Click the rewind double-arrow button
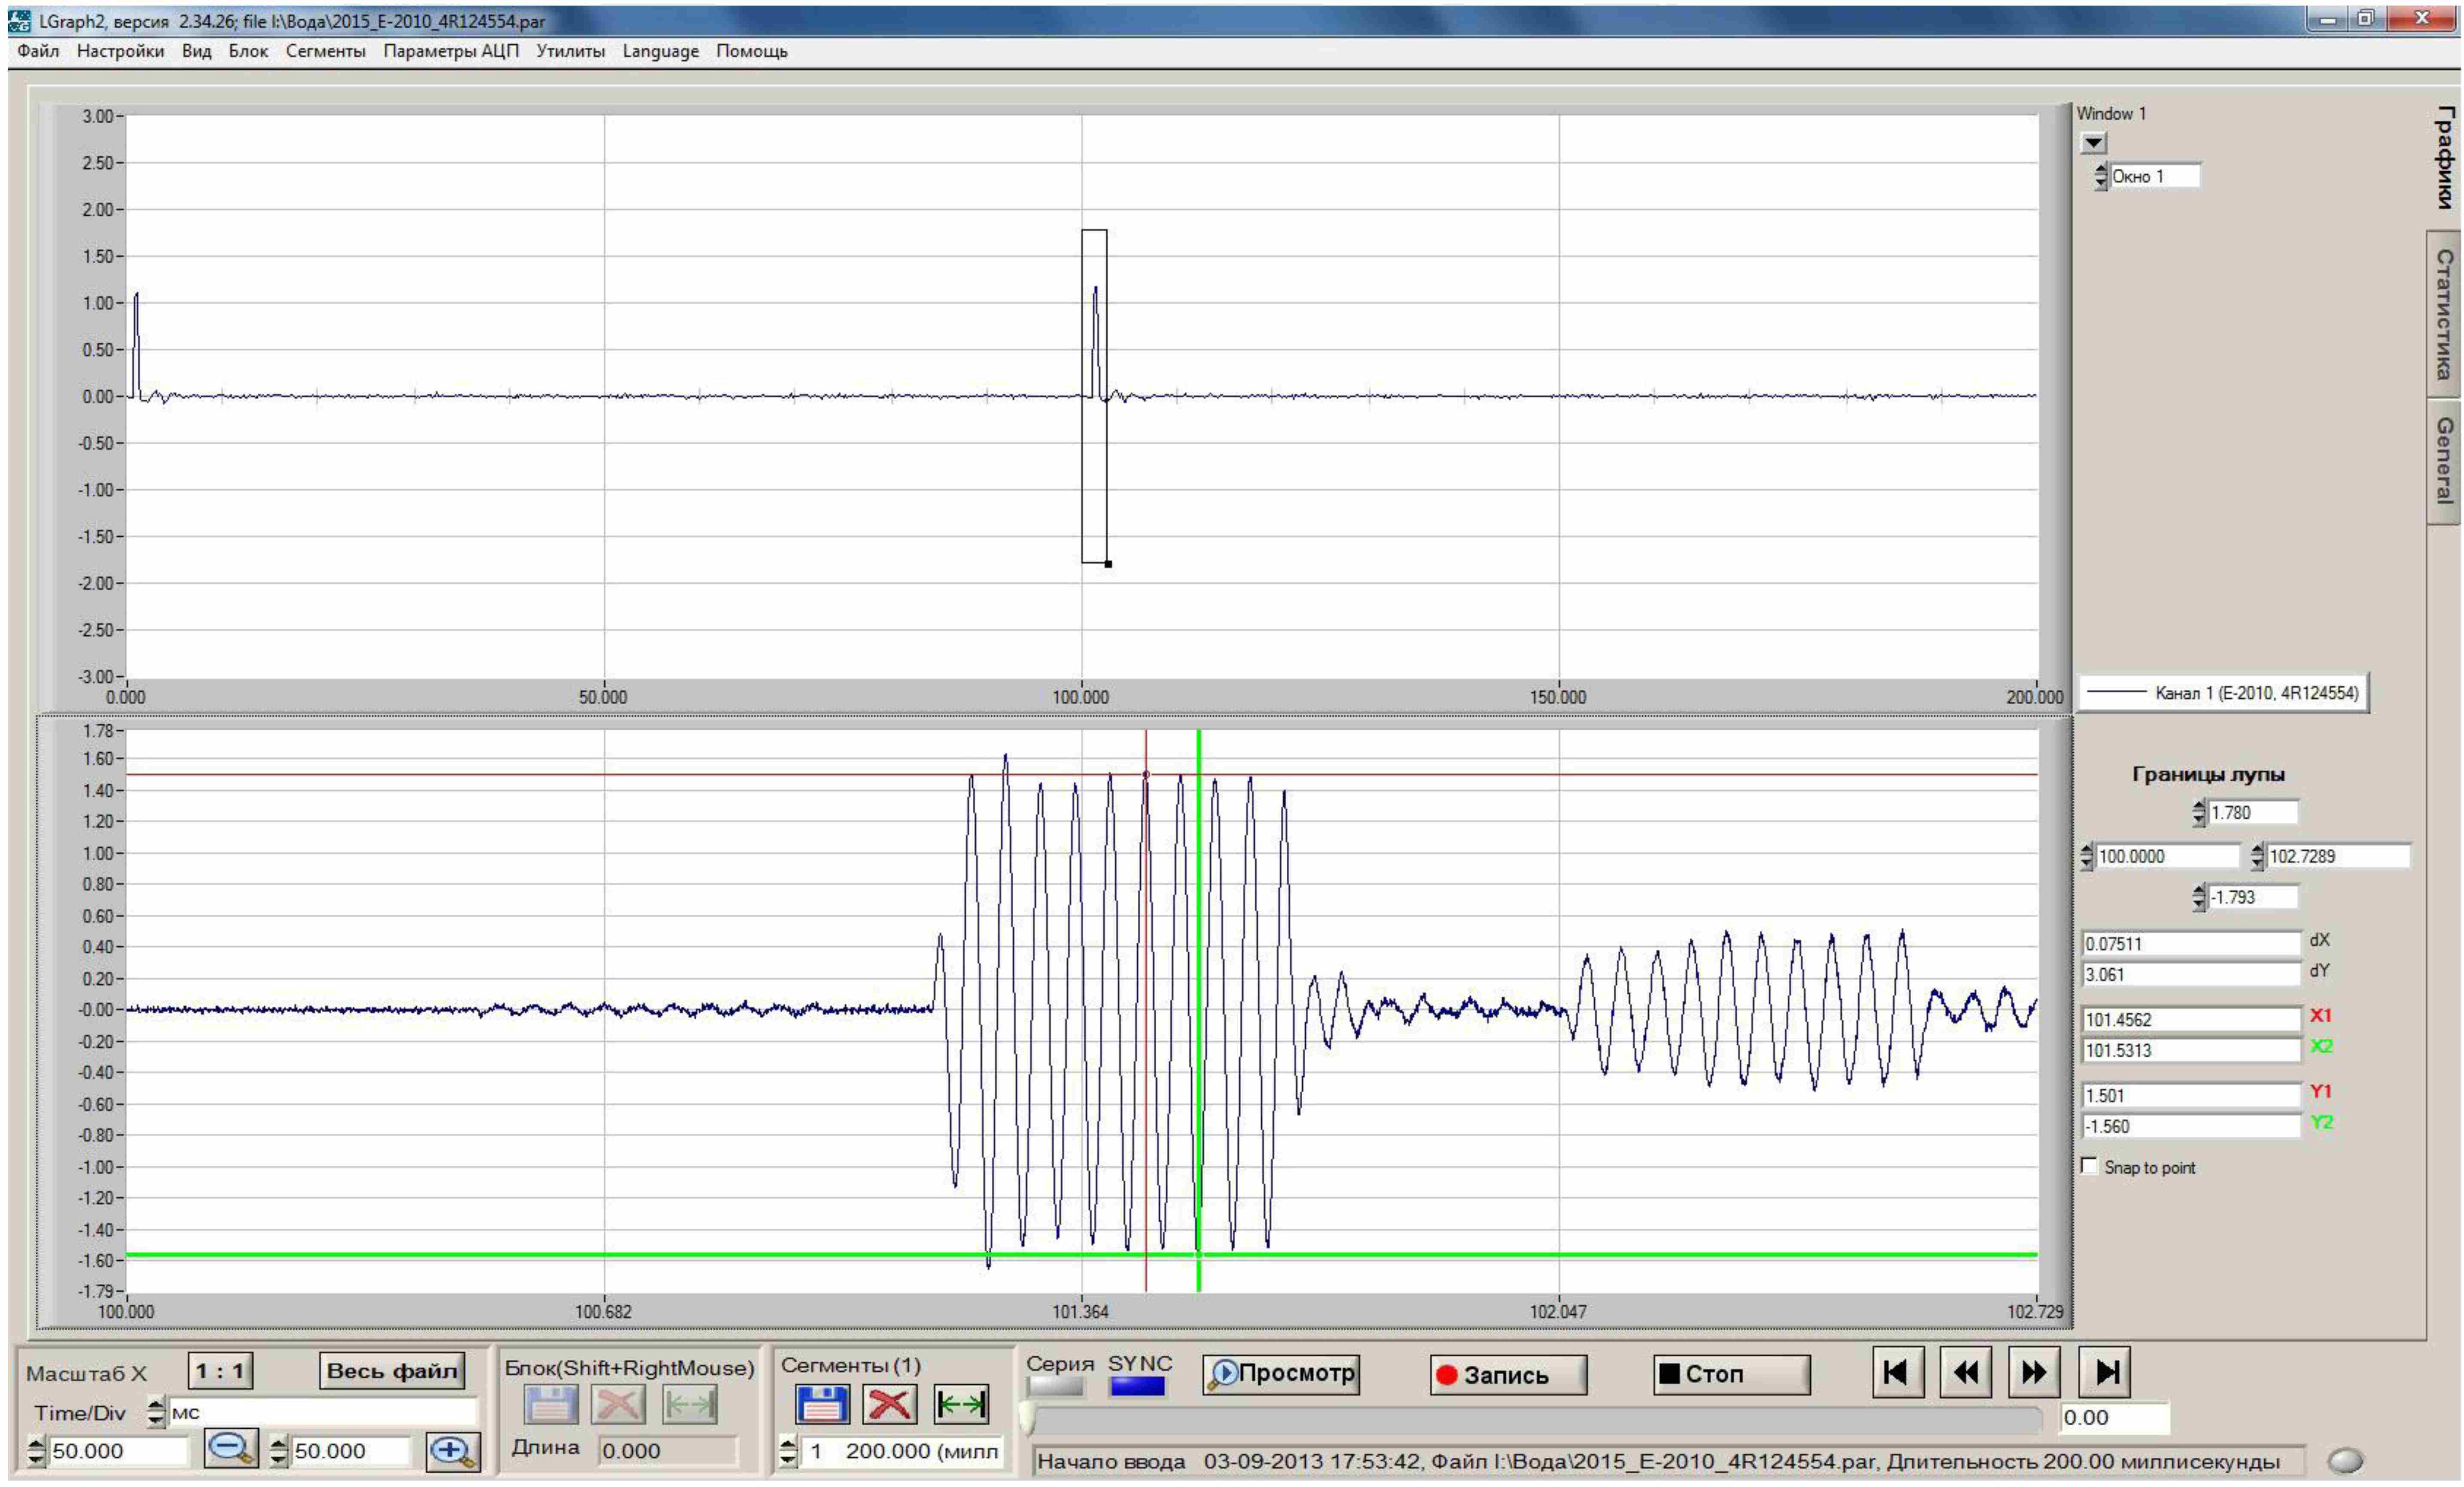Screen dimensions: 2464x1487 [1965, 1371]
